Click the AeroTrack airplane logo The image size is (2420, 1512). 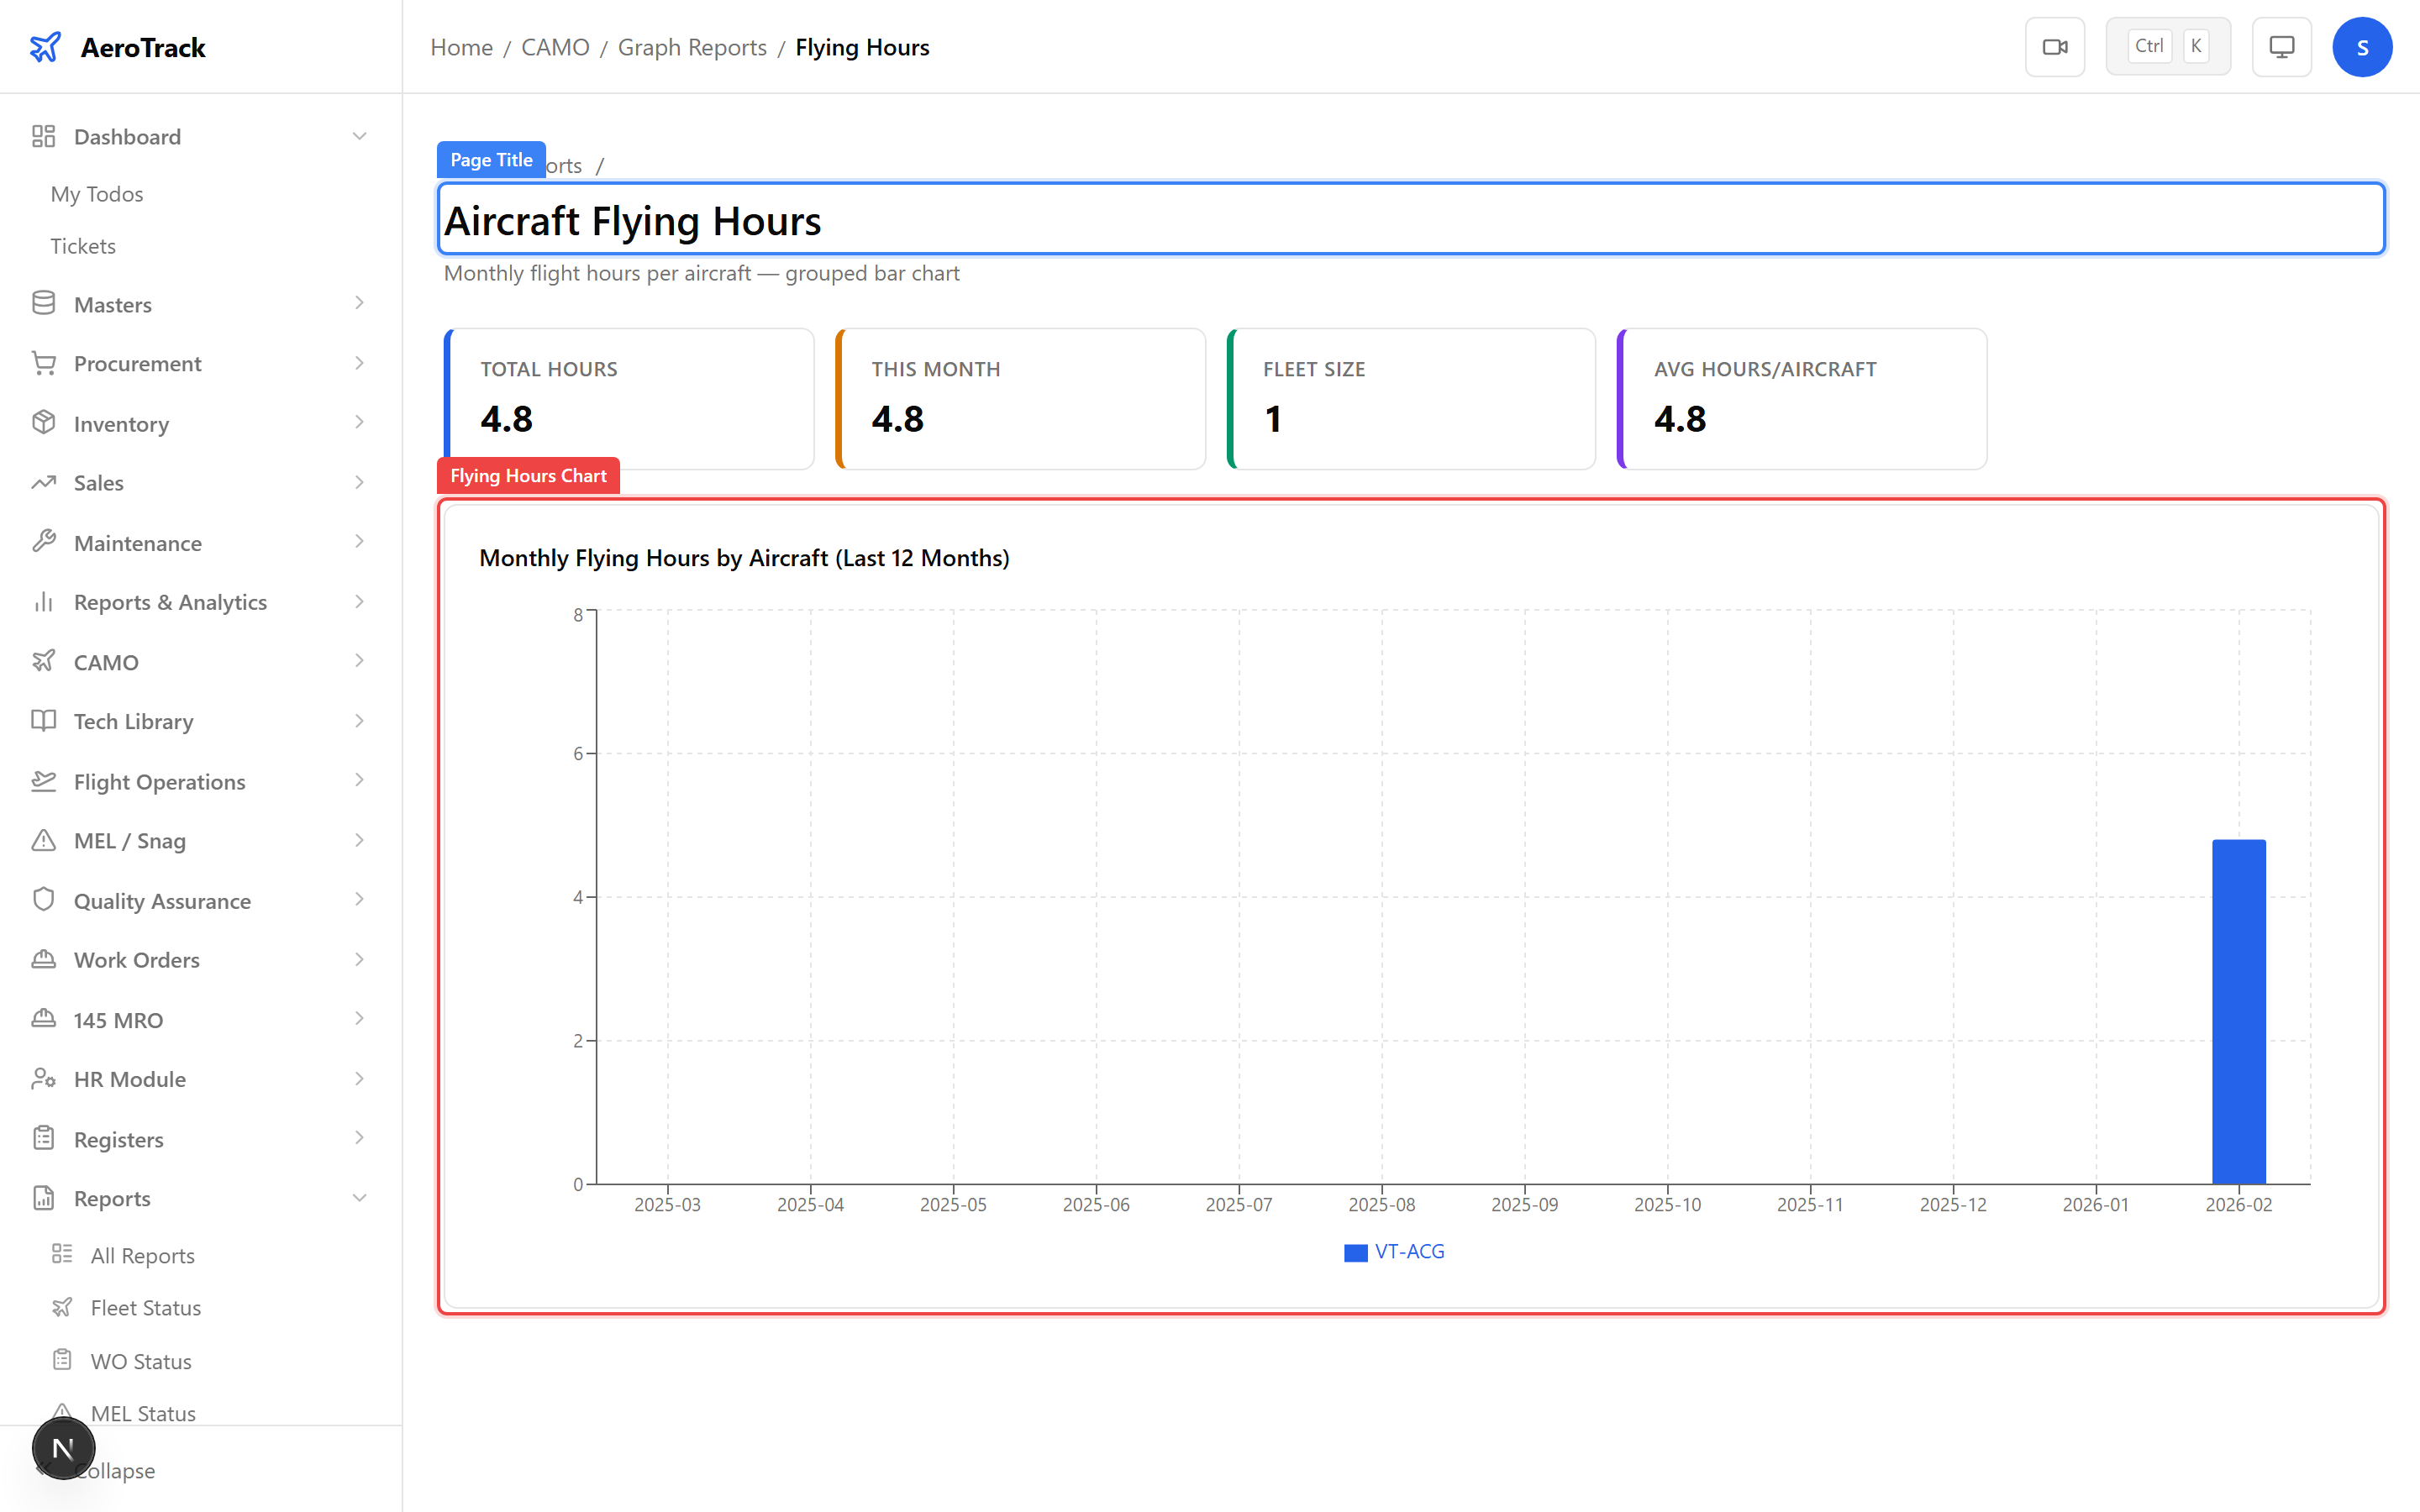coord(45,47)
